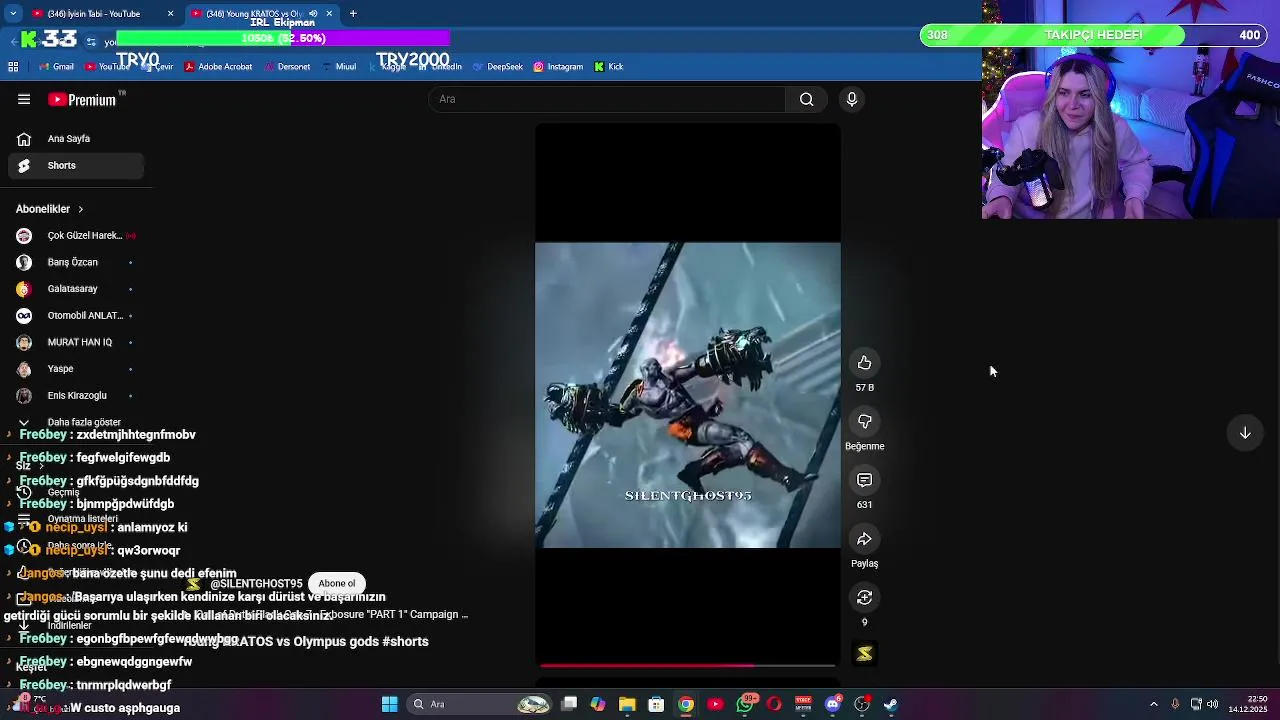This screenshot has width=1280, height=720.
Task: Go to next Short with down arrow
Action: [x=1245, y=433]
